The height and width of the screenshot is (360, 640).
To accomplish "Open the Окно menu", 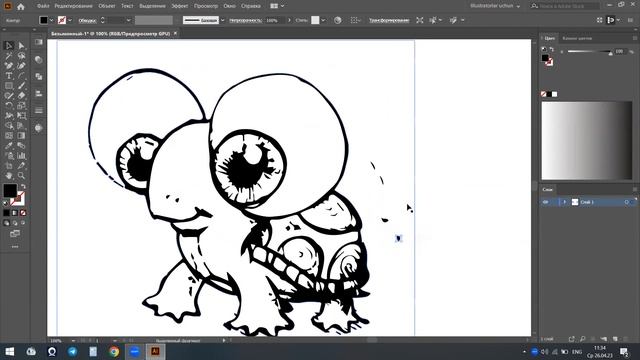I will coord(230,6).
